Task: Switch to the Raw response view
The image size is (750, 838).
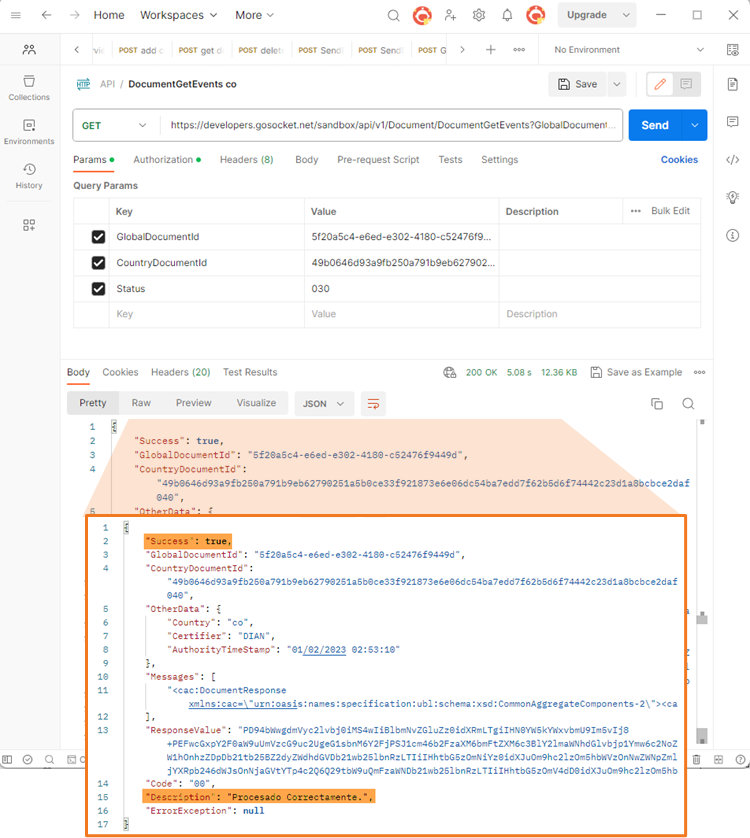Action: point(141,403)
